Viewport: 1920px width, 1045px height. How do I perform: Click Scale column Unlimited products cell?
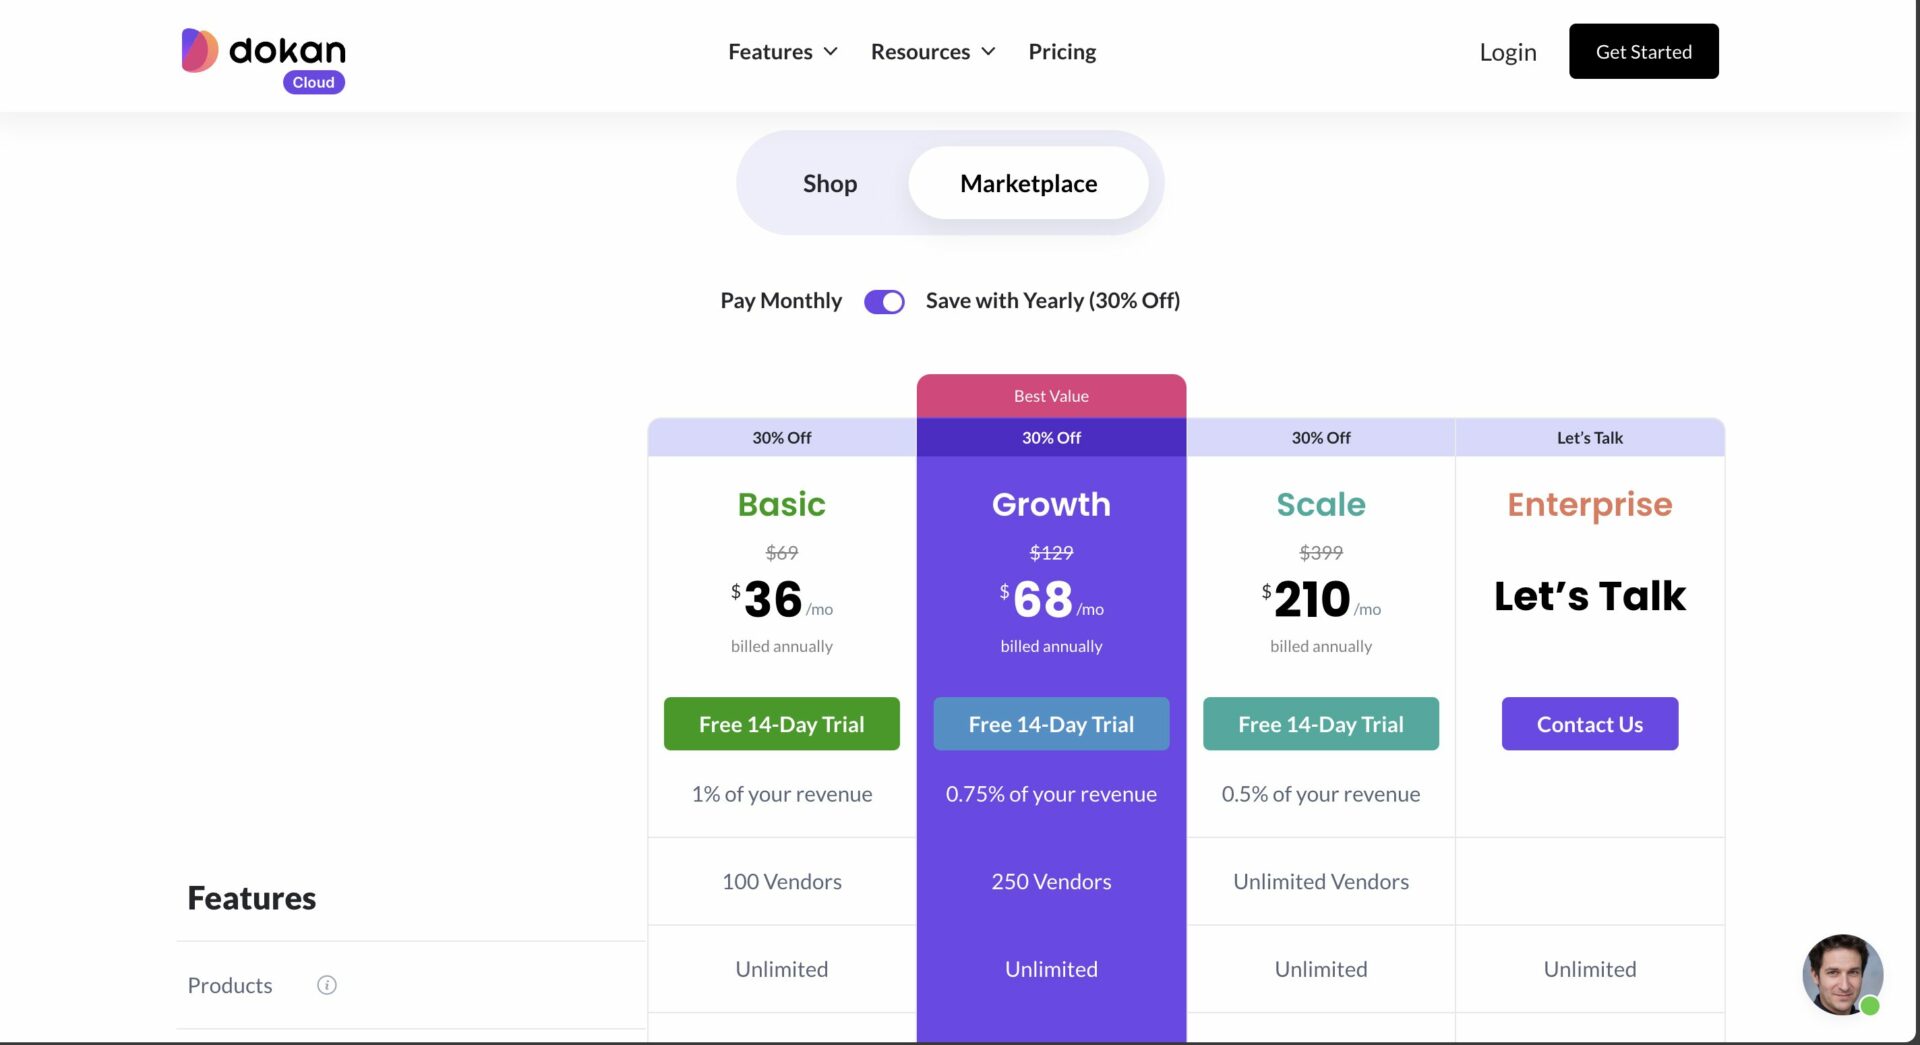1320,969
